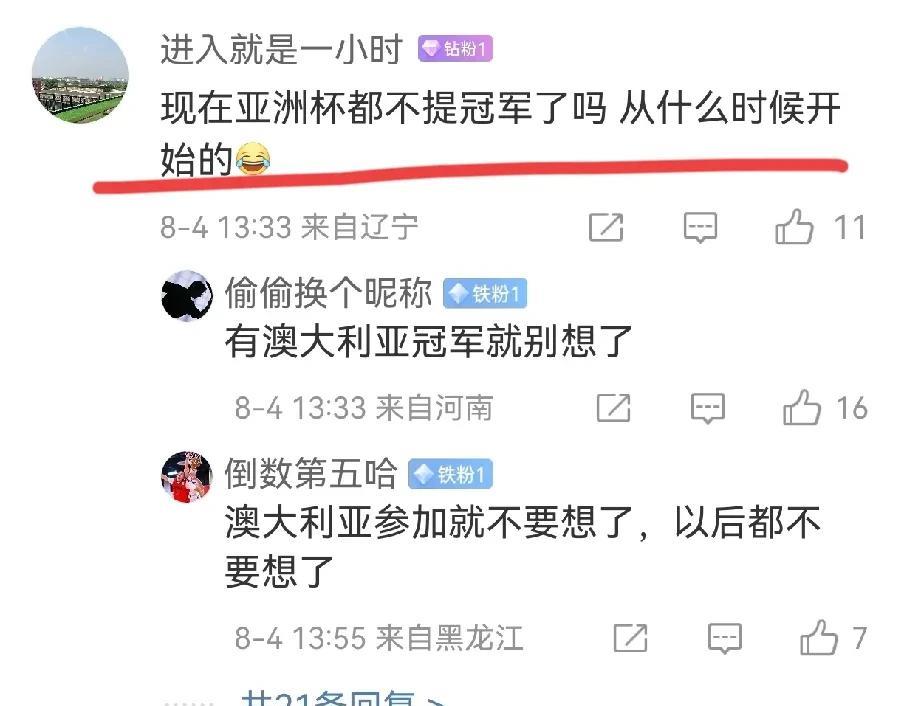The image size is (904, 706).
Task: Open reply box for 偷偷换个昵称's comment
Action: tap(708, 408)
